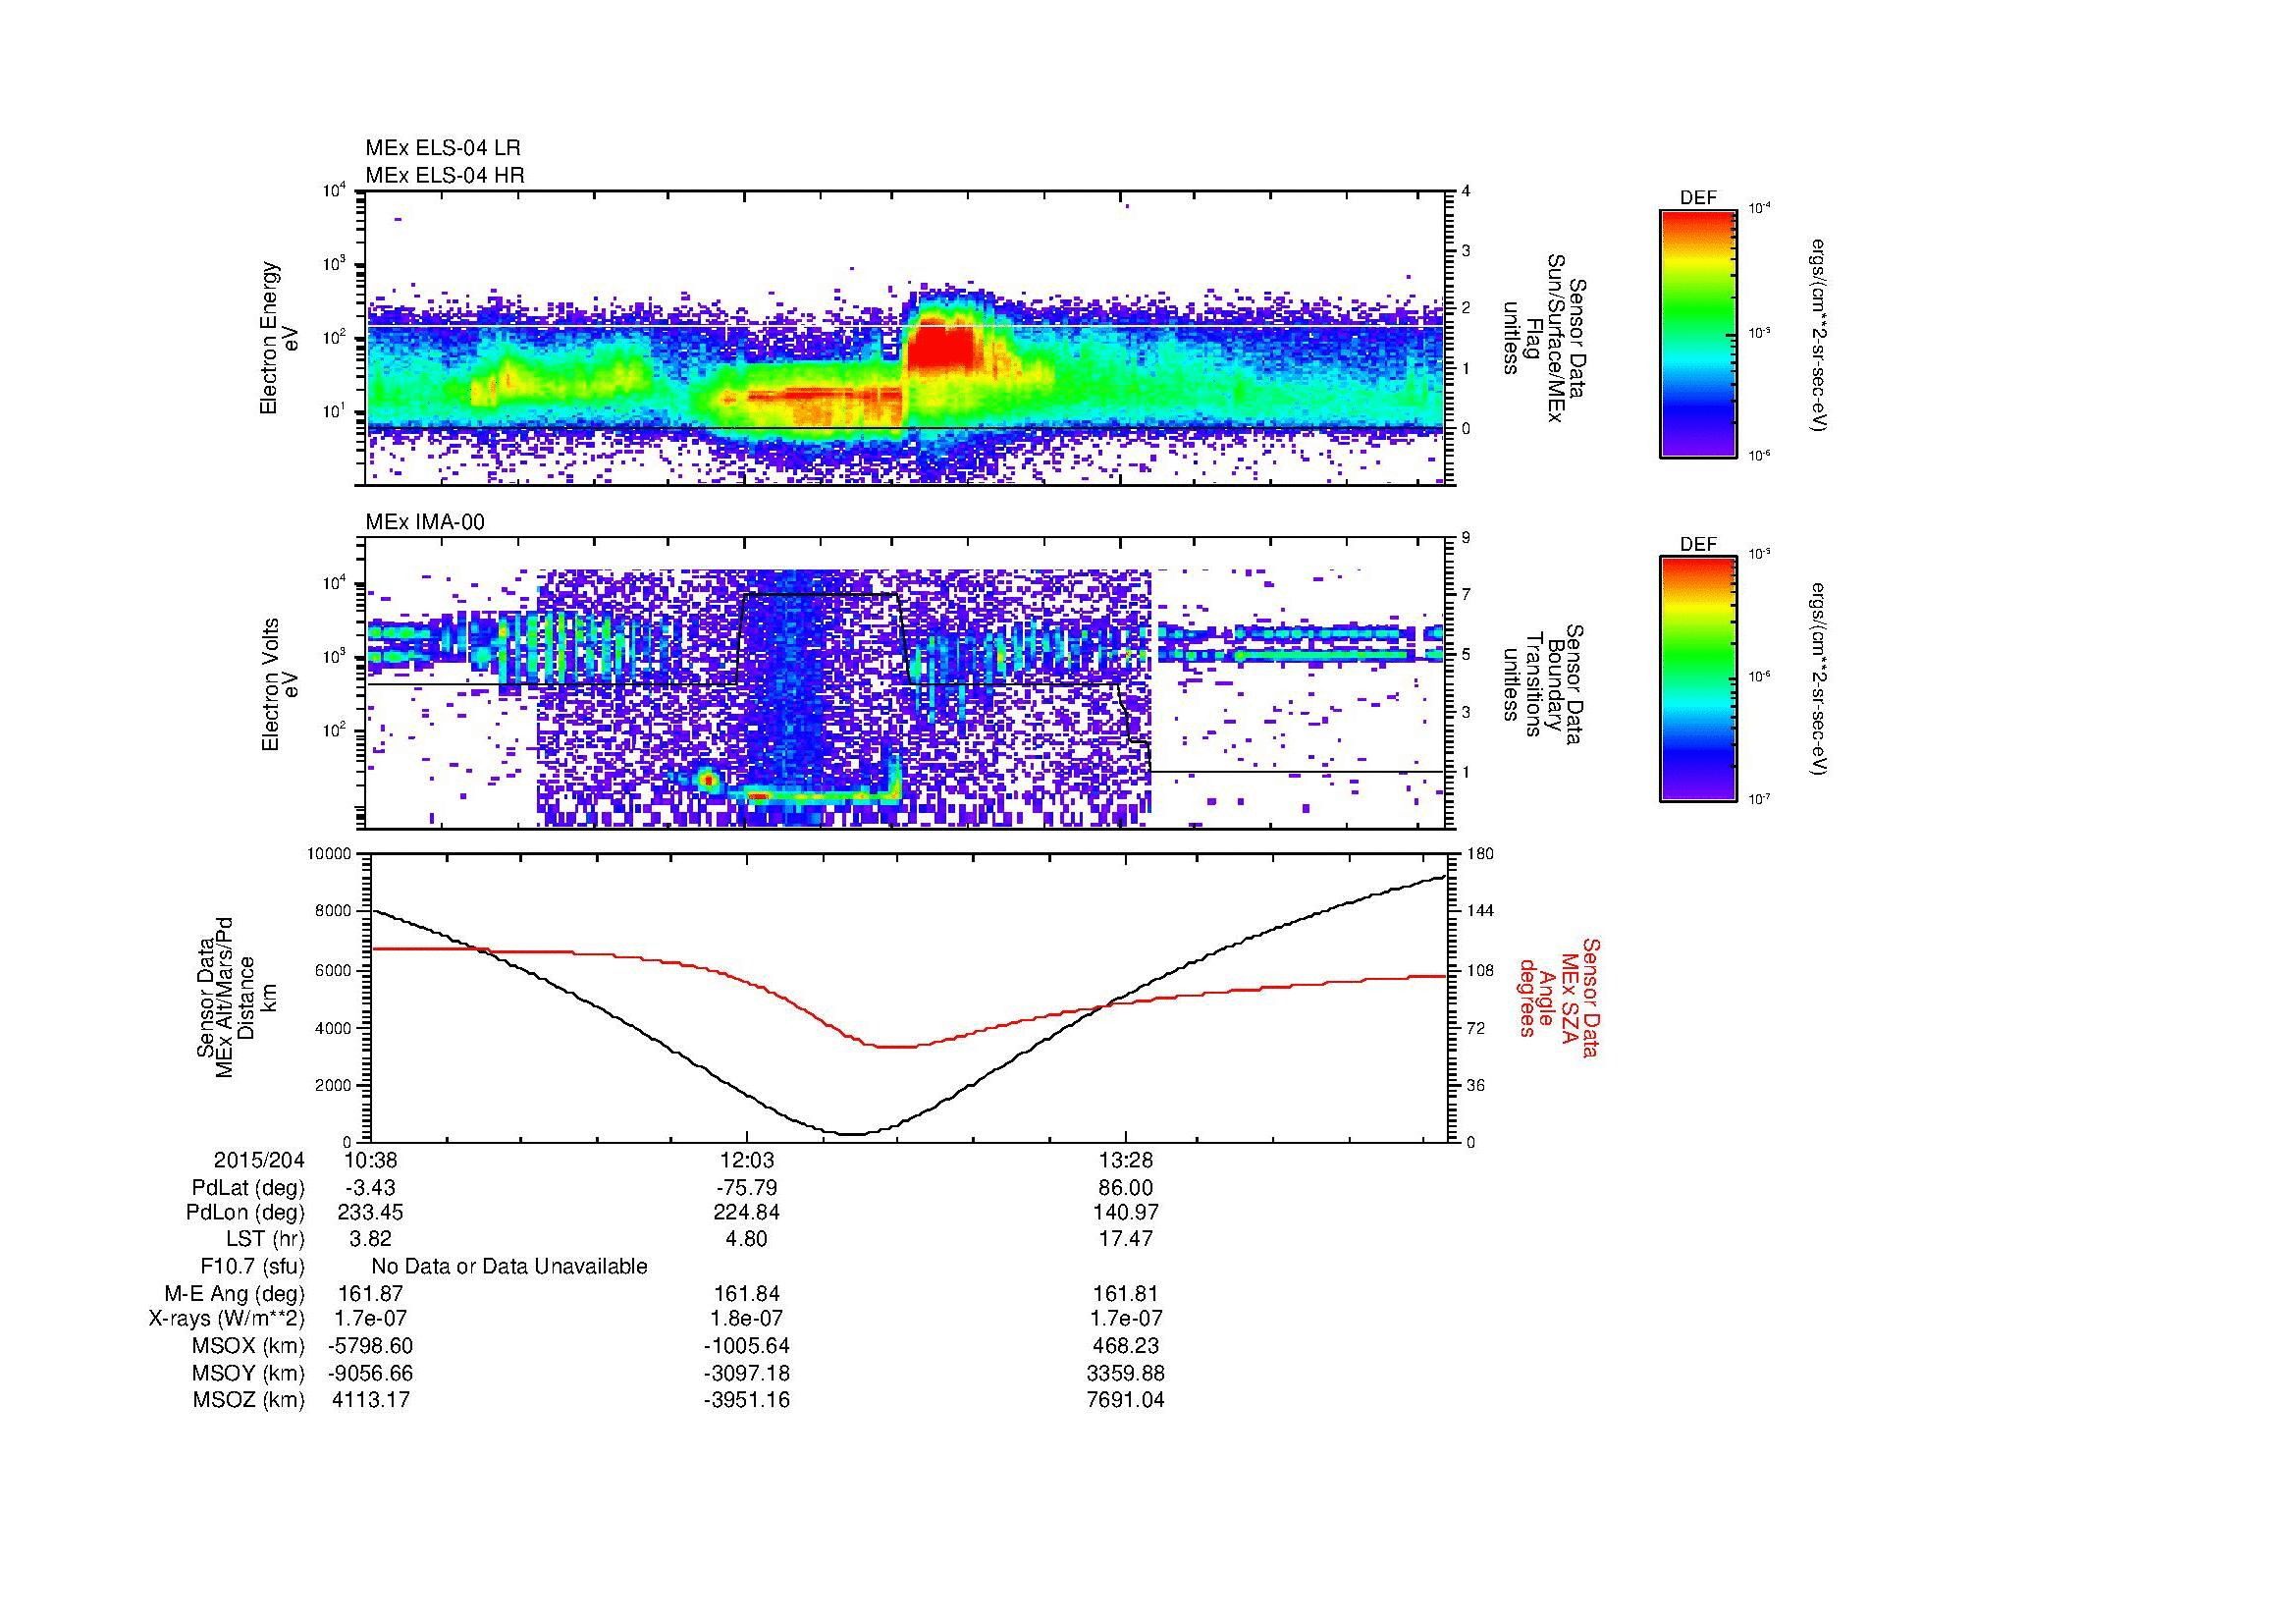This screenshot has width=2296, height=1623.
Task: Click the time tick '12:03'
Action: [747, 1160]
